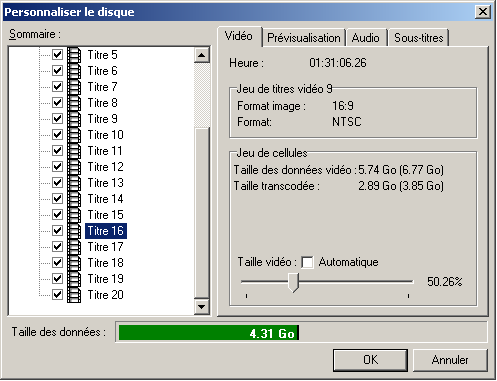This screenshot has height=381, width=497.
Task: Uncheck the Titre 19 checkbox
Action: click(x=57, y=278)
